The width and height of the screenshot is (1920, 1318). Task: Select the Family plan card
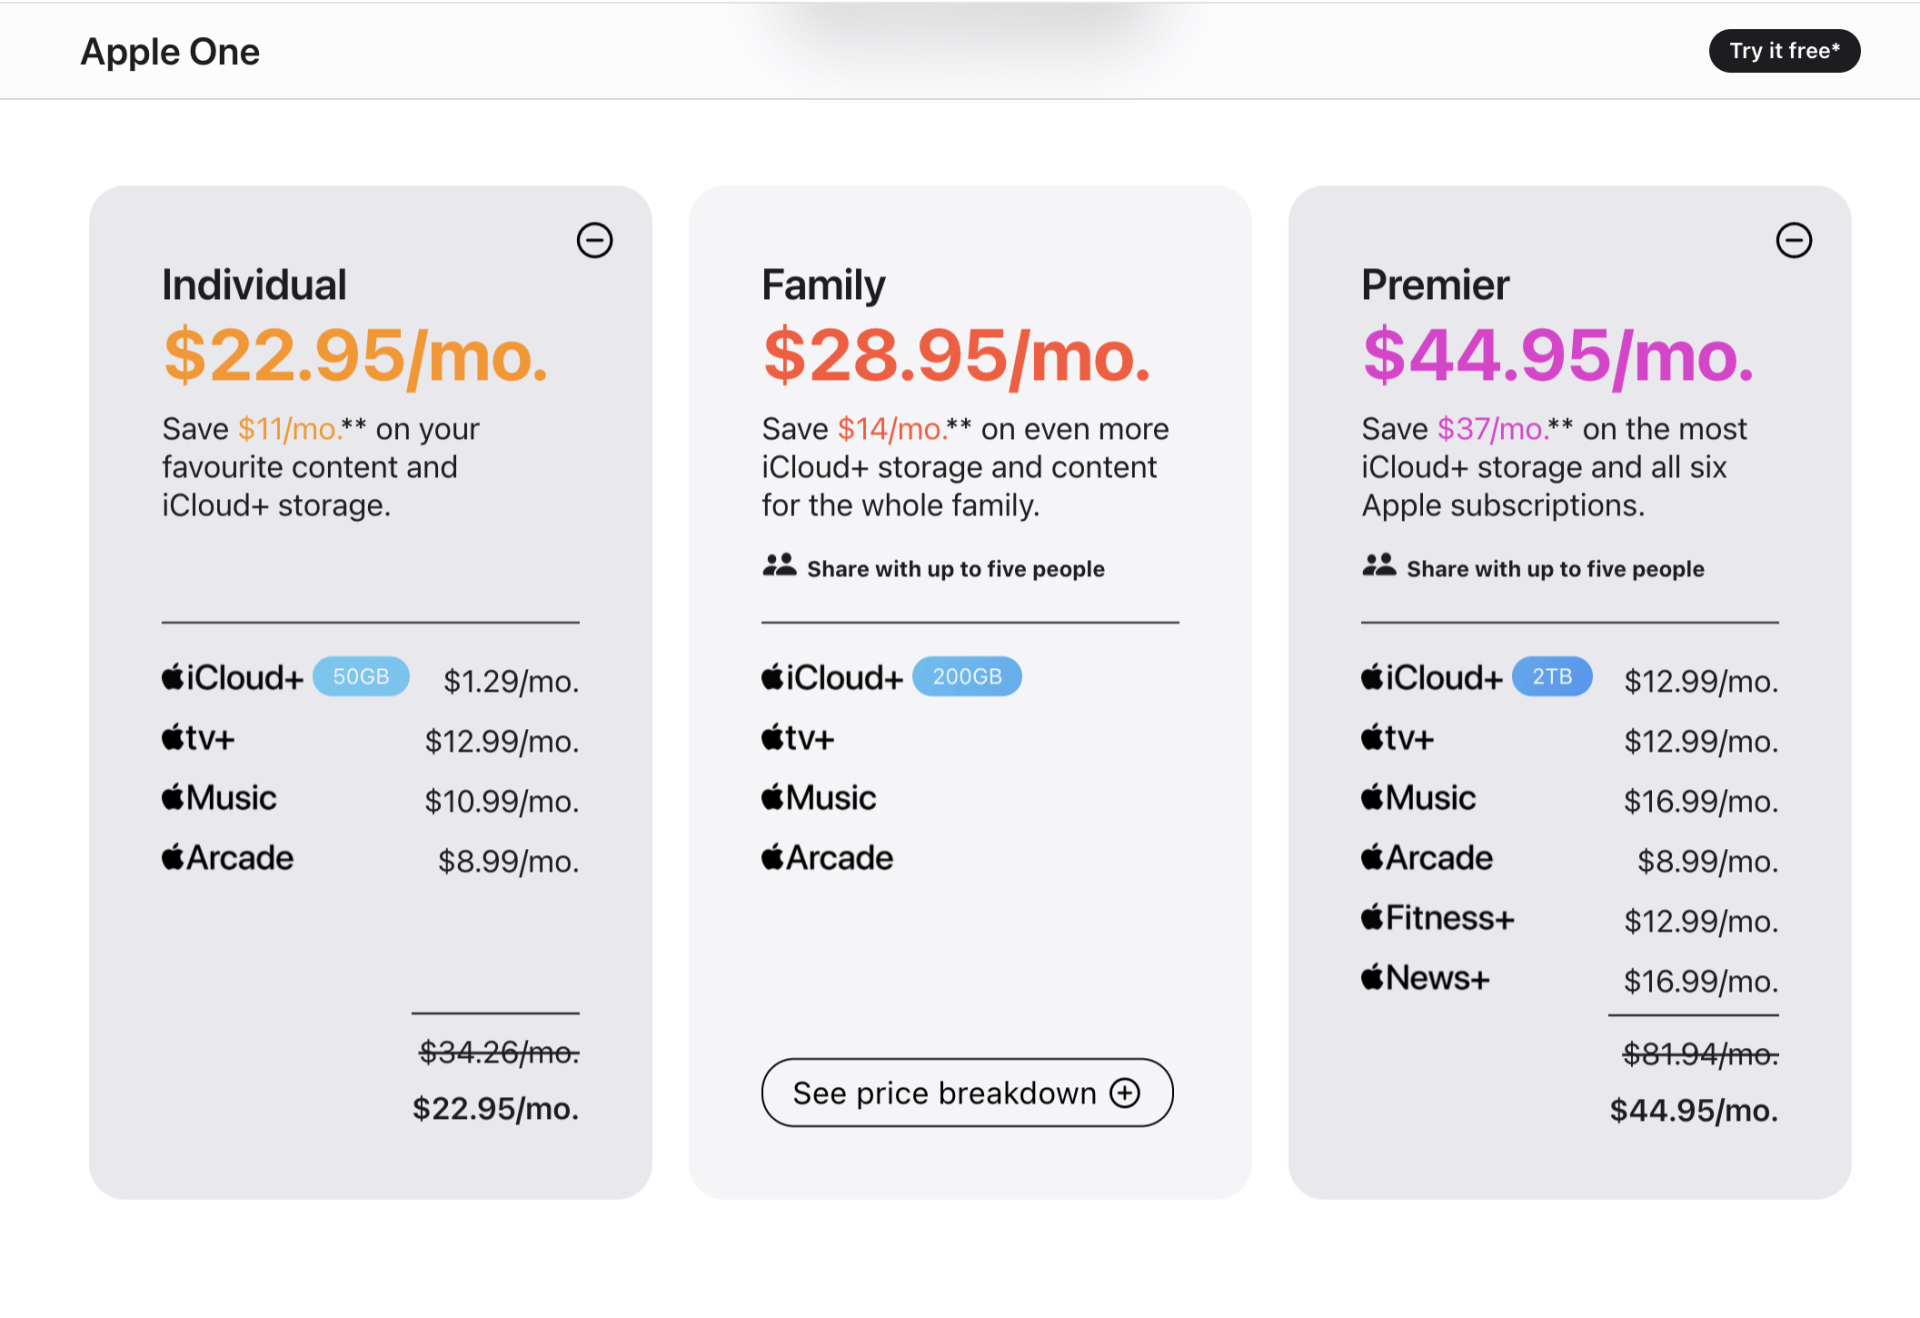click(970, 690)
